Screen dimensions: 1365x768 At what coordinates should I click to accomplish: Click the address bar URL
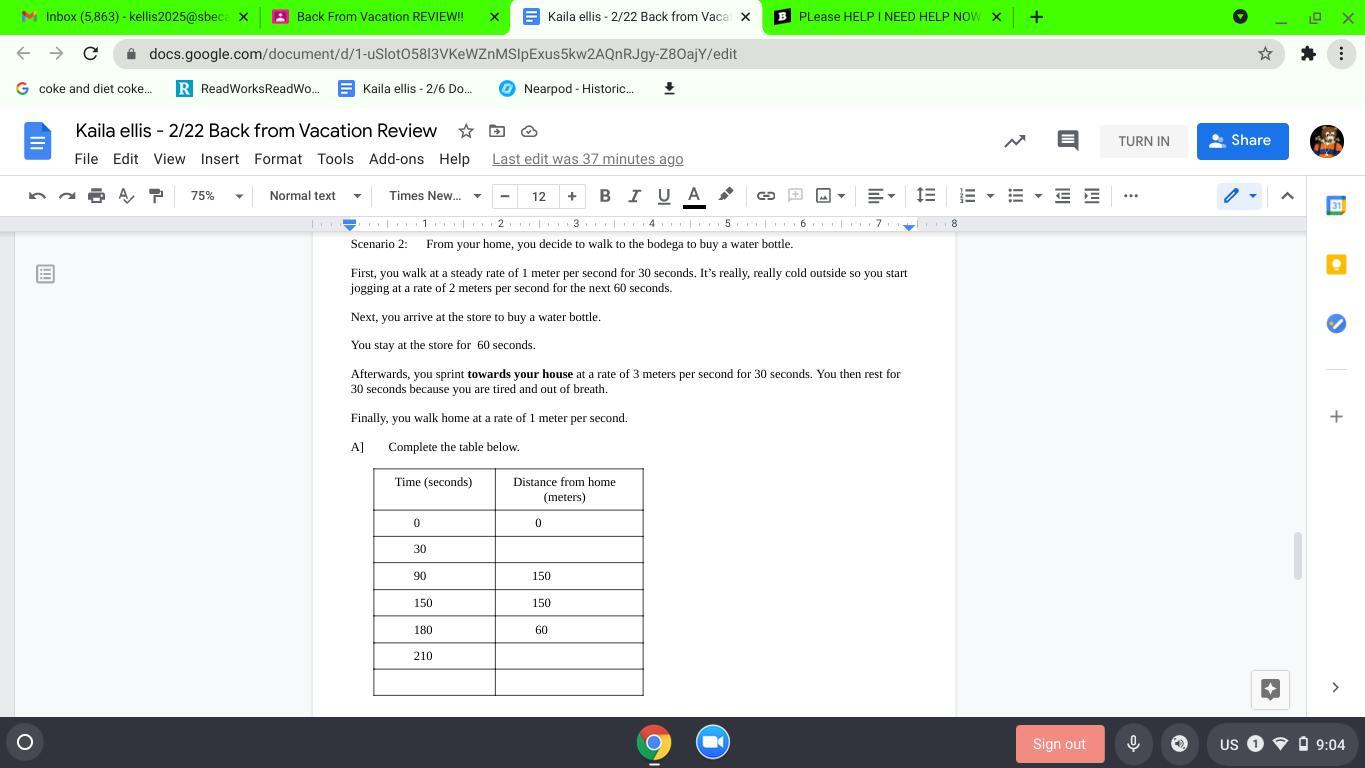[x=443, y=54]
